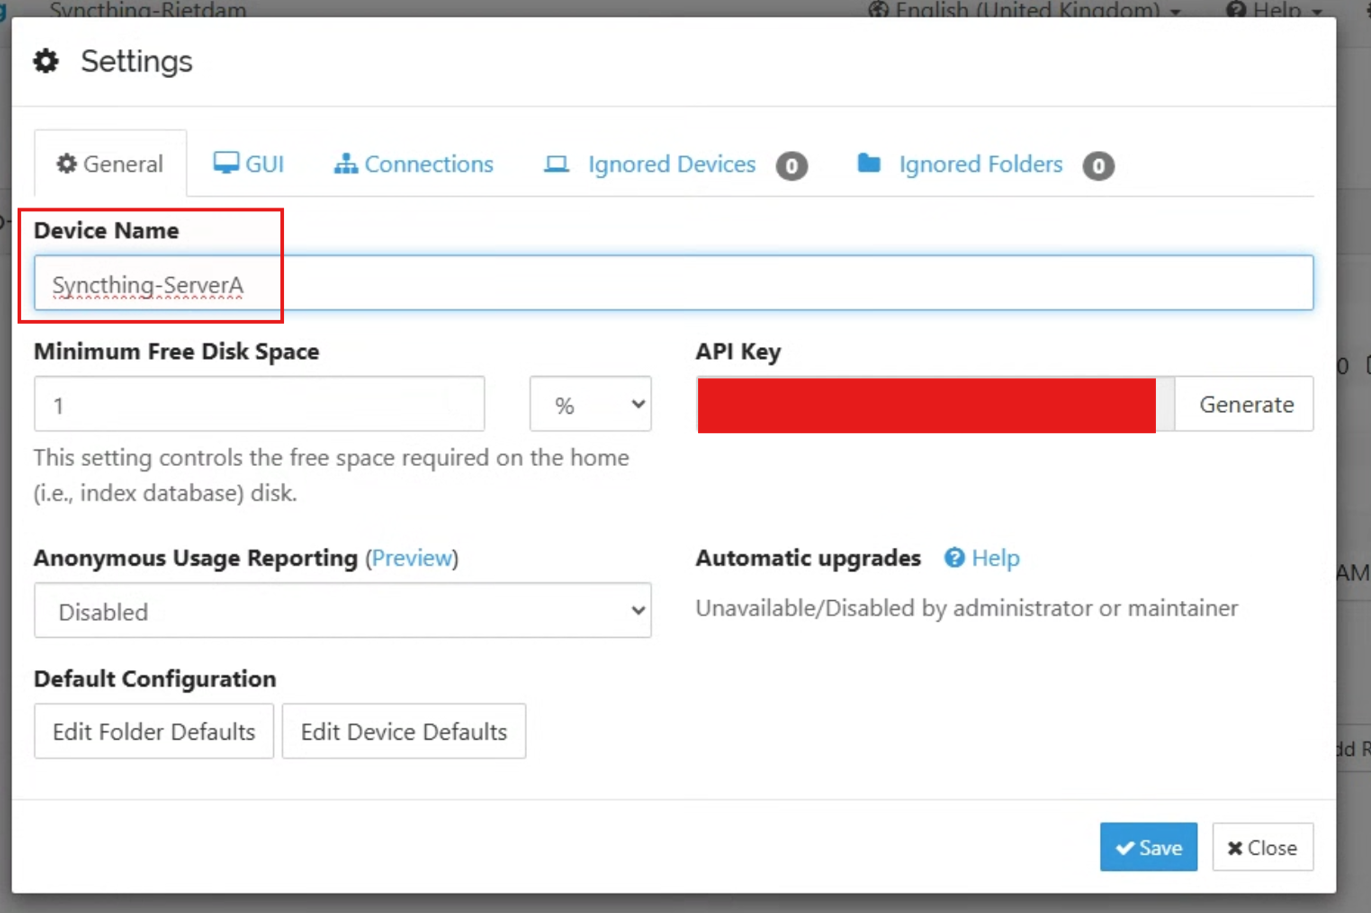
Task: Click Edit Folder Defaults button
Action: tap(154, 732)
